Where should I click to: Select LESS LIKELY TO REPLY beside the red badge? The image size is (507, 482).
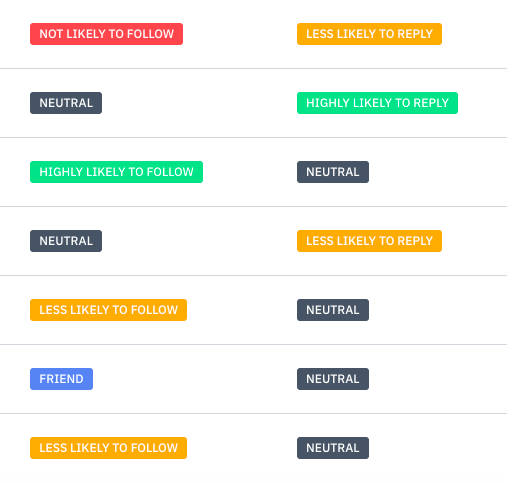(x=369, y=34)
